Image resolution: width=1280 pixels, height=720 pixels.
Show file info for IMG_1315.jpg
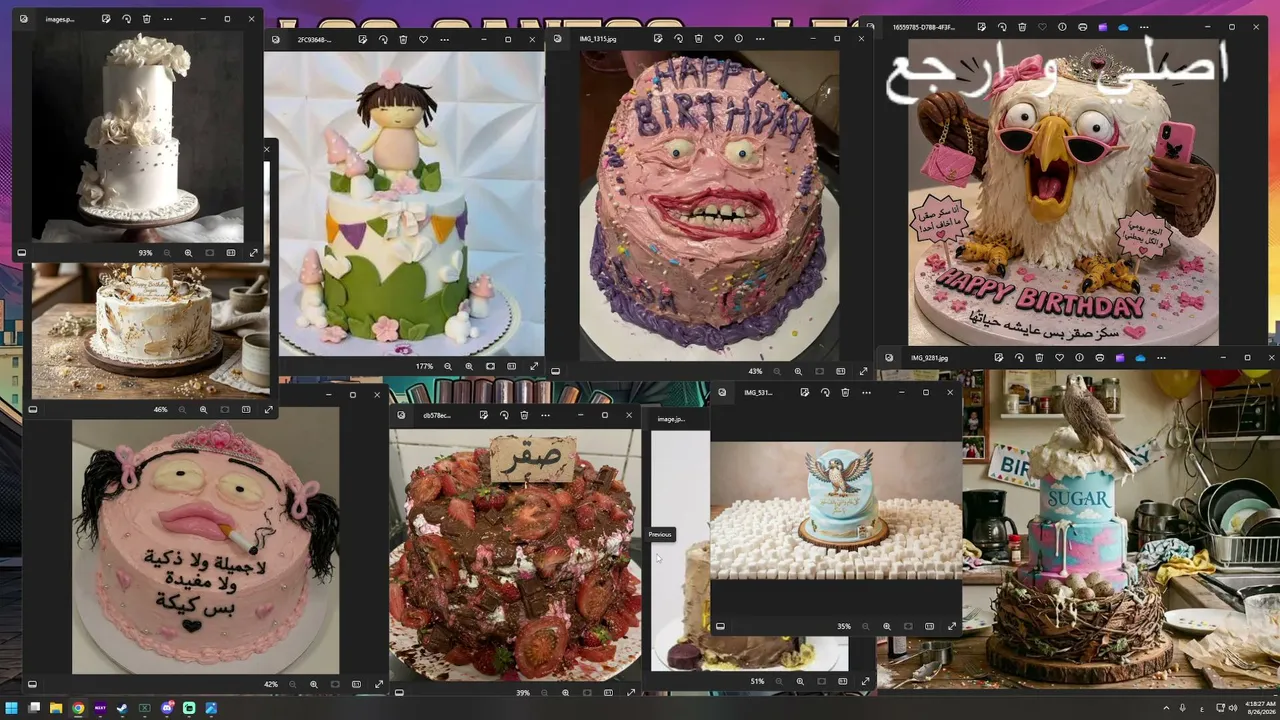(x=739, y=39)
